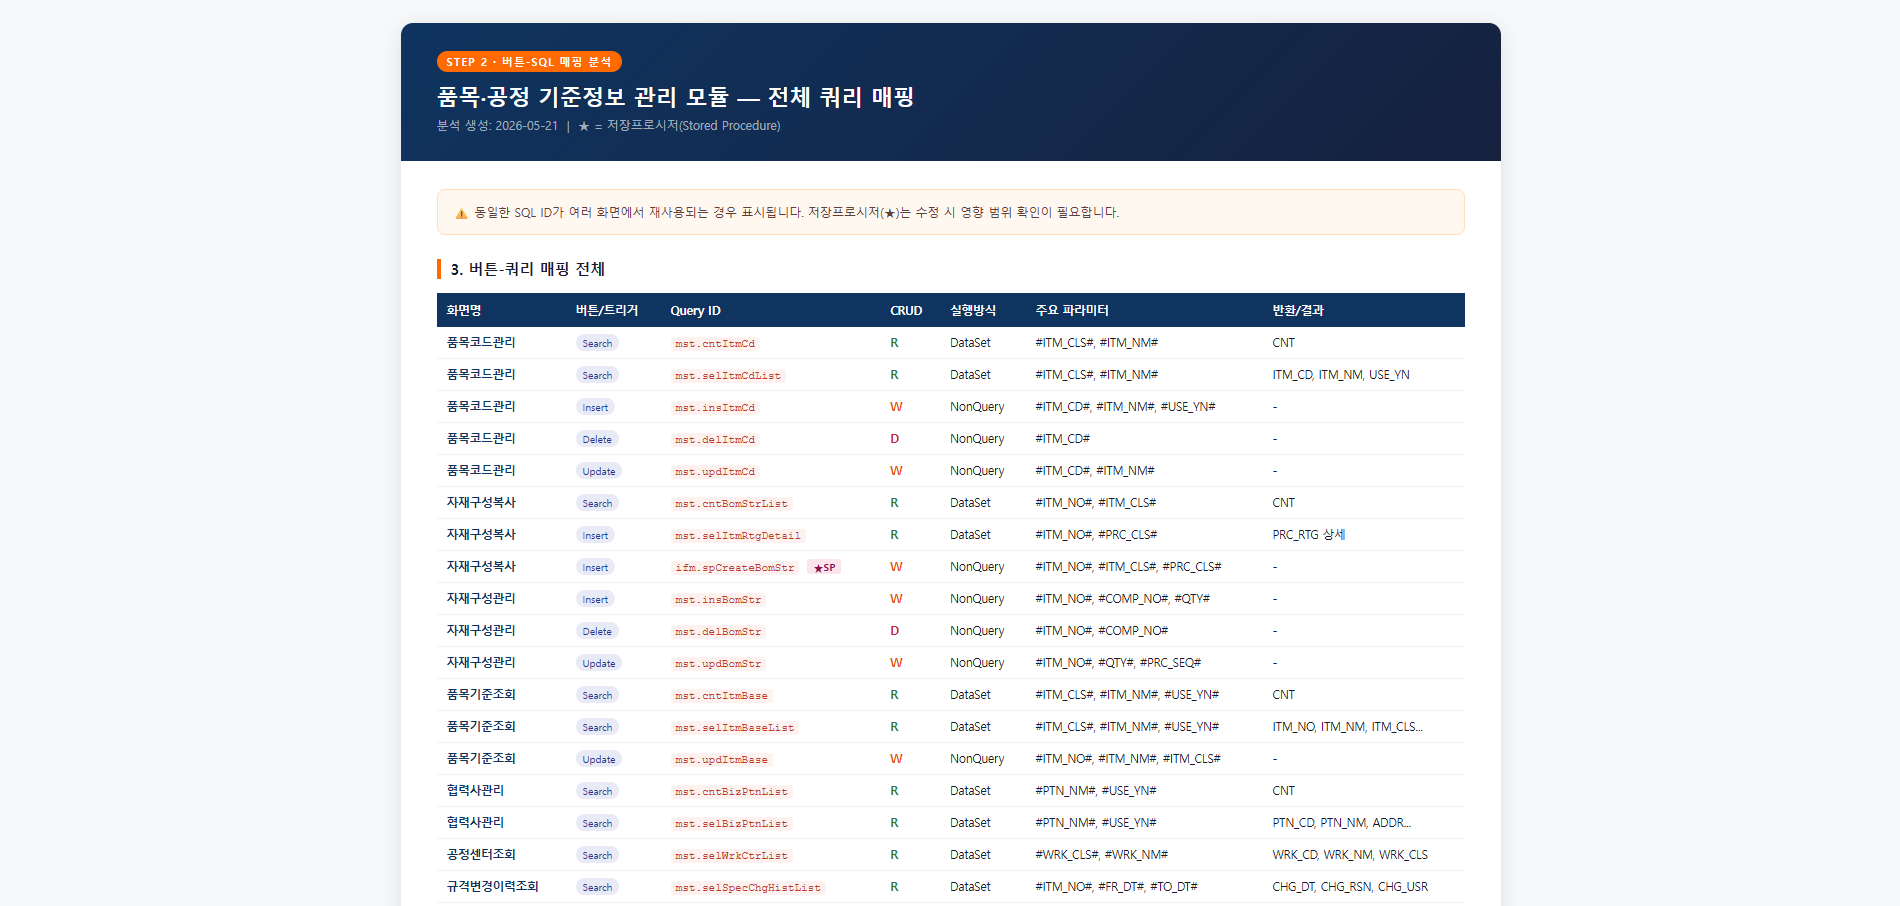Click the Search badge in the mst.cntItmCd row
The width and height of the screenshot is (1900, 906).
coord(597,343)
